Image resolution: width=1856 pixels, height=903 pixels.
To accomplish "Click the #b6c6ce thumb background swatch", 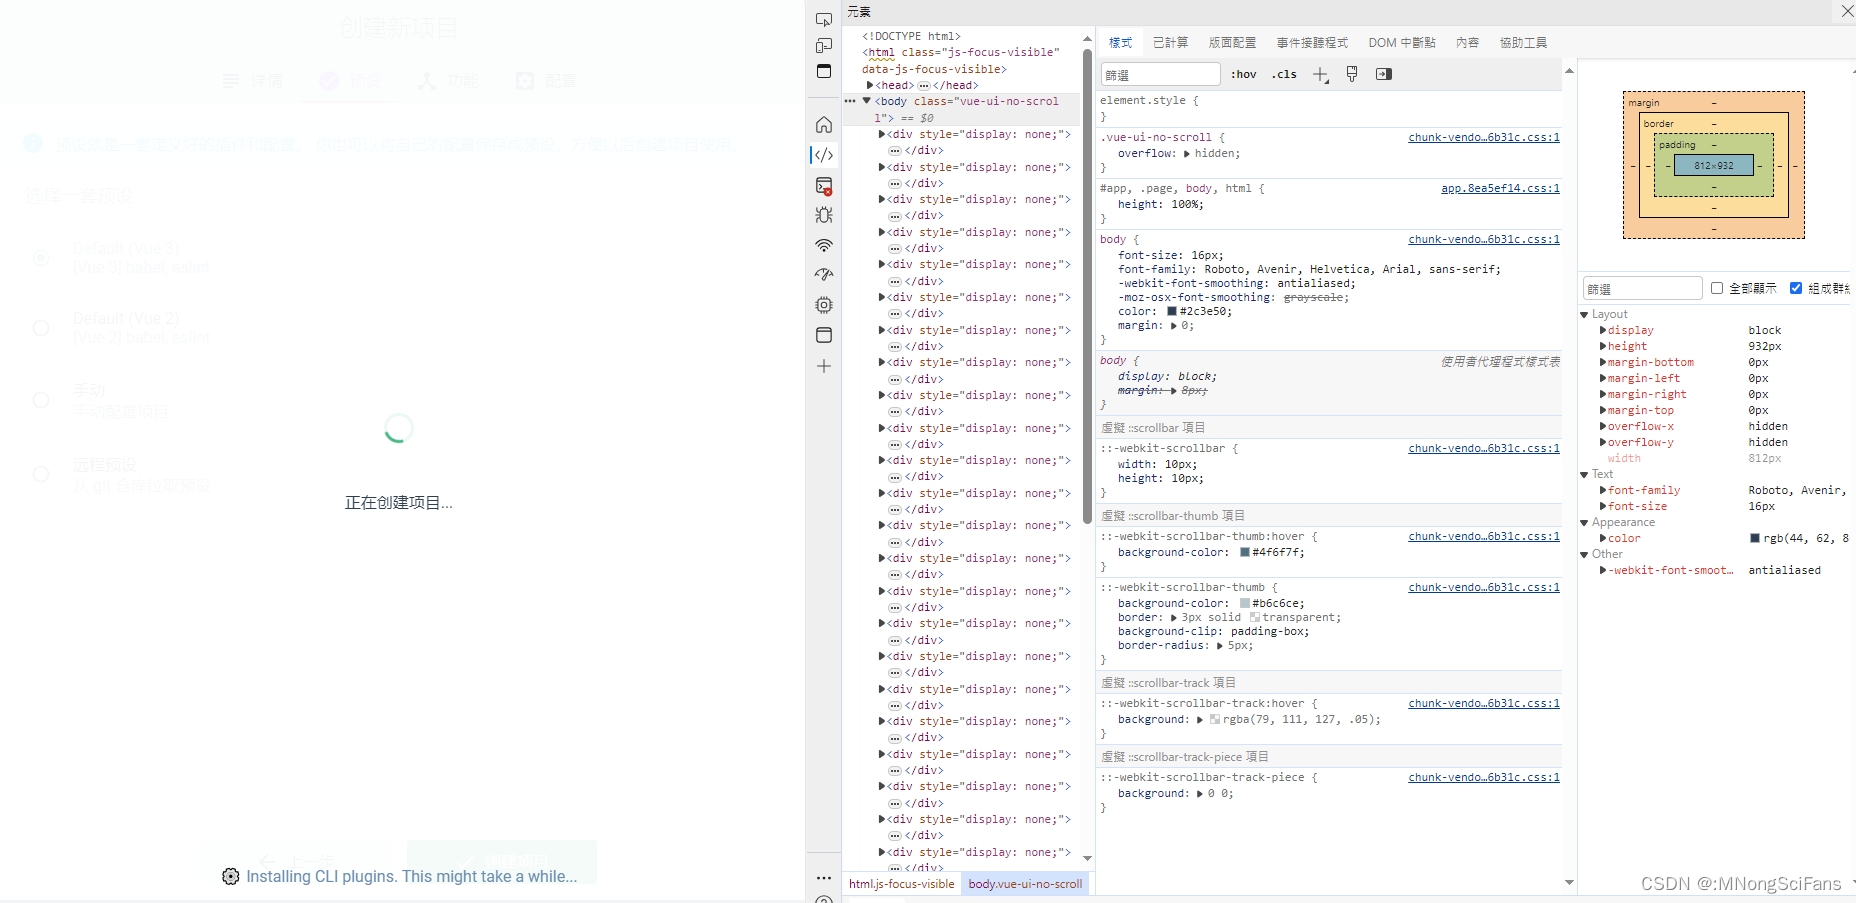I will (1245, 604).
